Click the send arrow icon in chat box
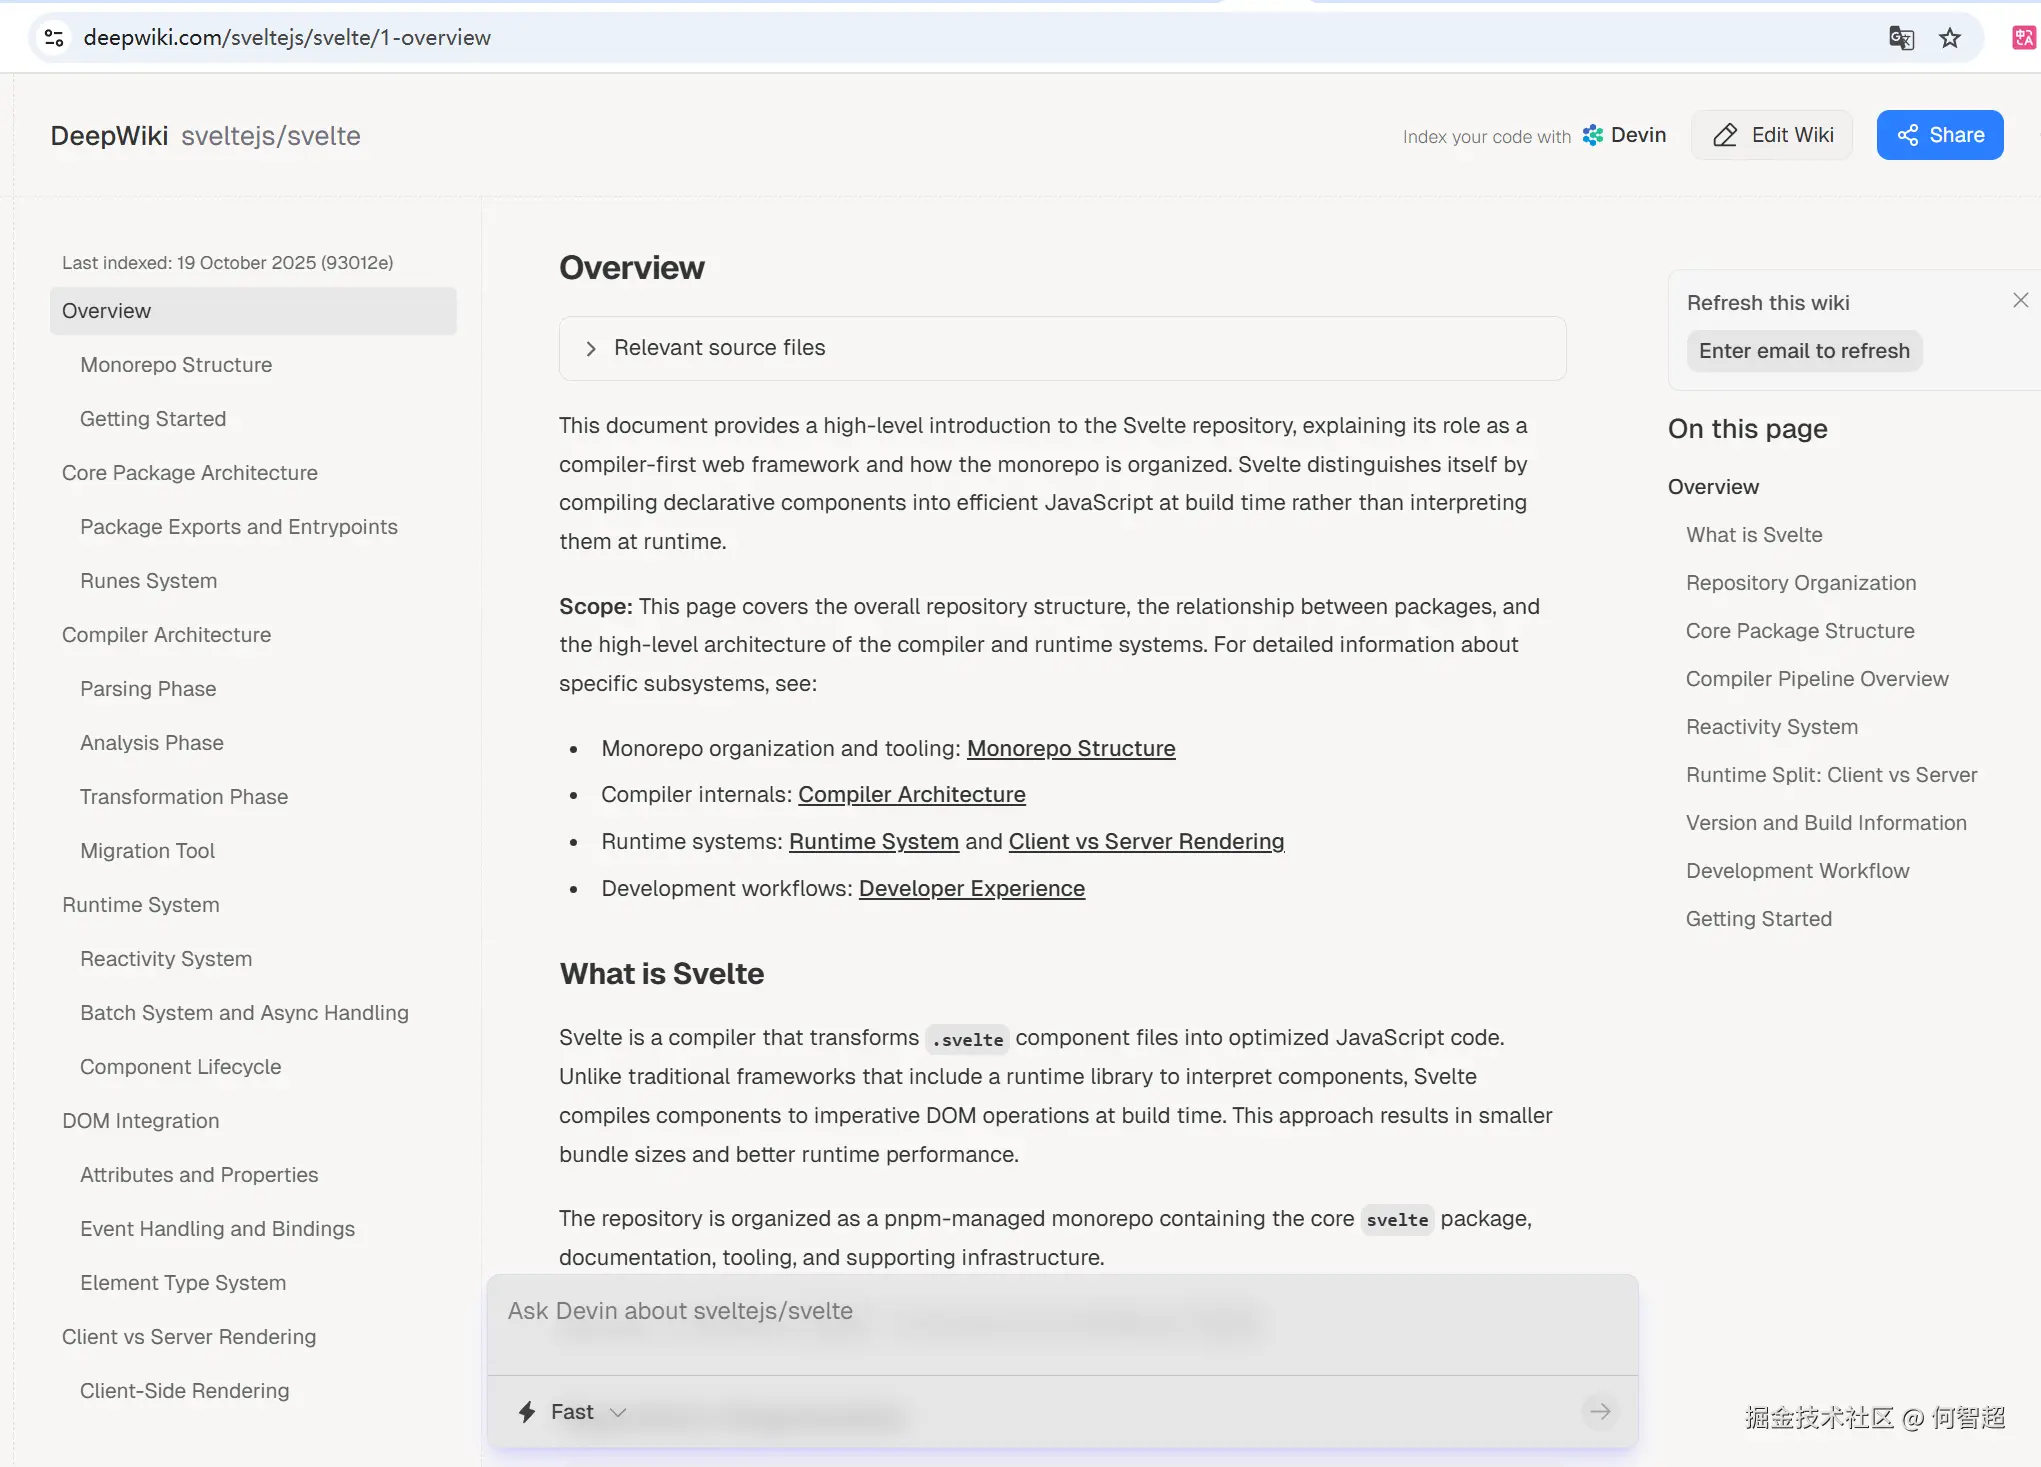The width and height of the screenshot is (2041, 1467). (1600, 1411)
